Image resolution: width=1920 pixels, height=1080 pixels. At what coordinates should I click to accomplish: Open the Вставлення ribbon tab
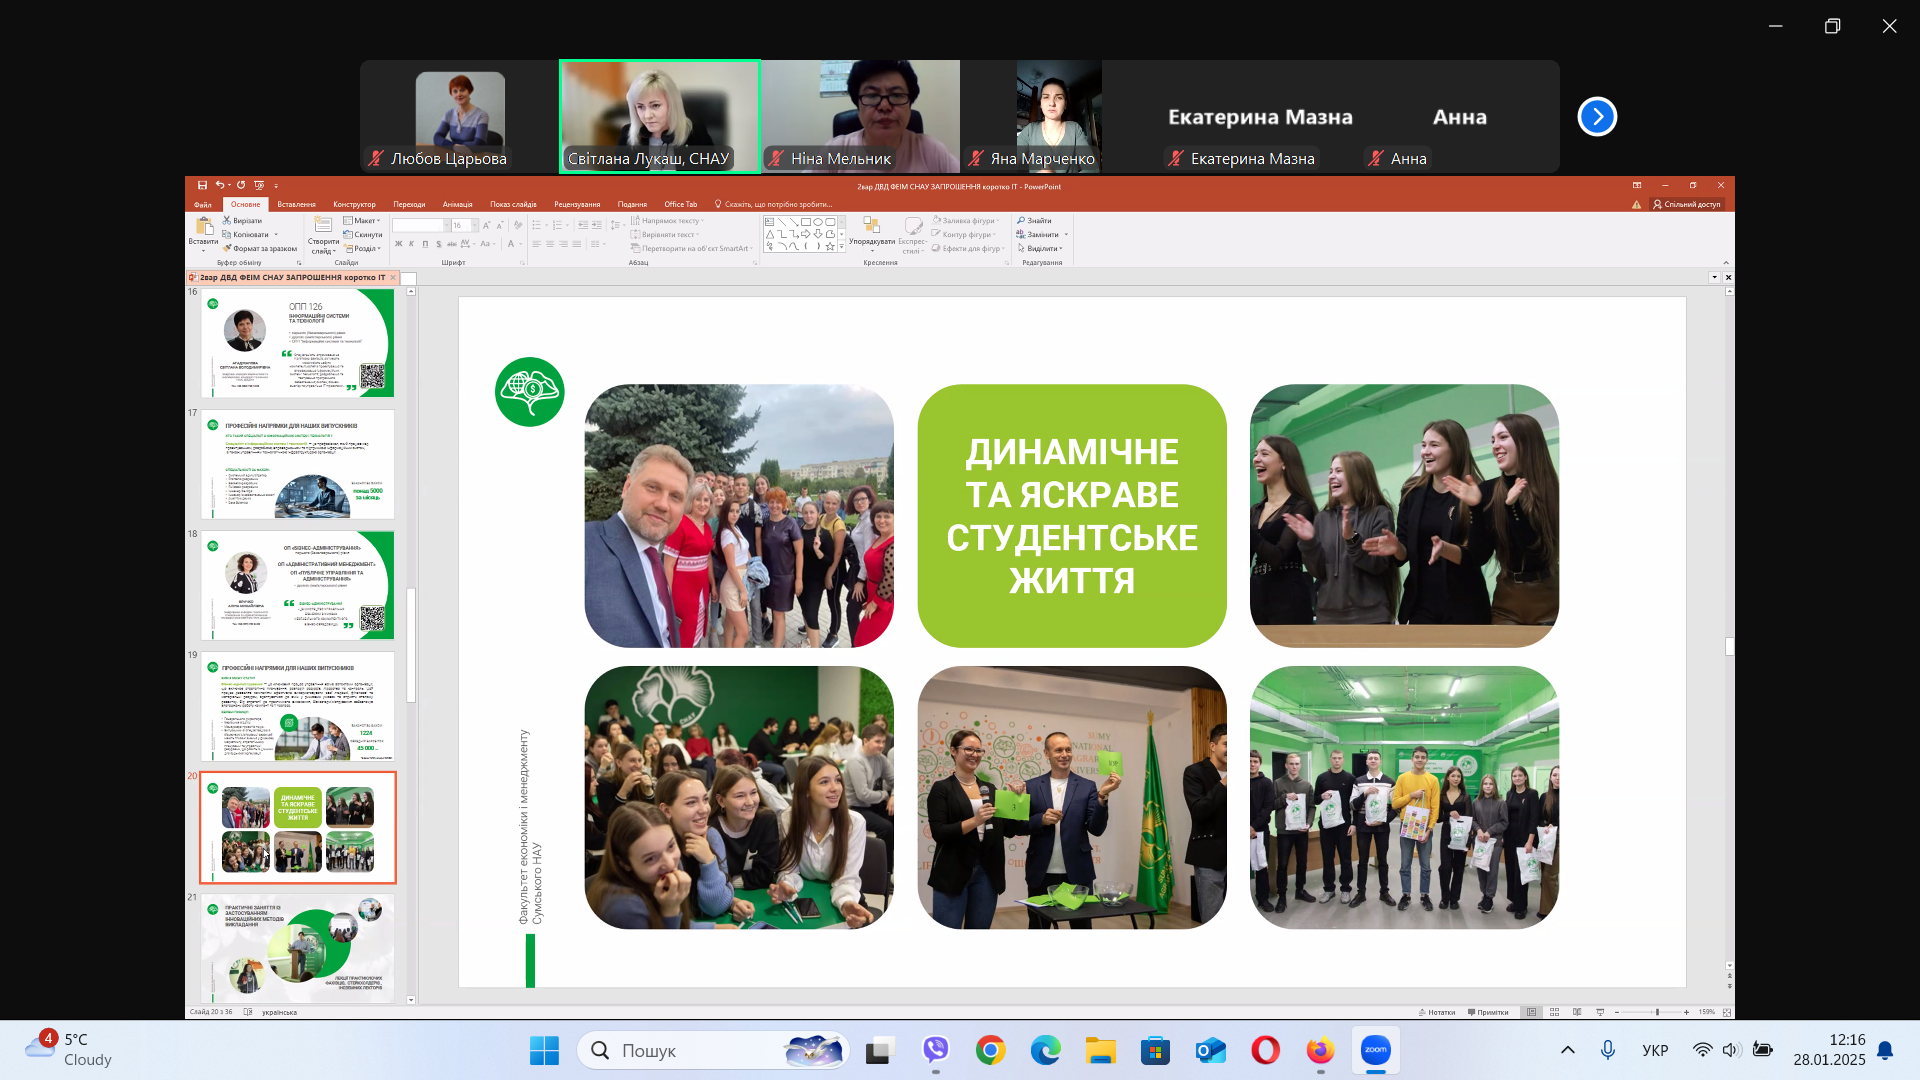click(296, 204)
